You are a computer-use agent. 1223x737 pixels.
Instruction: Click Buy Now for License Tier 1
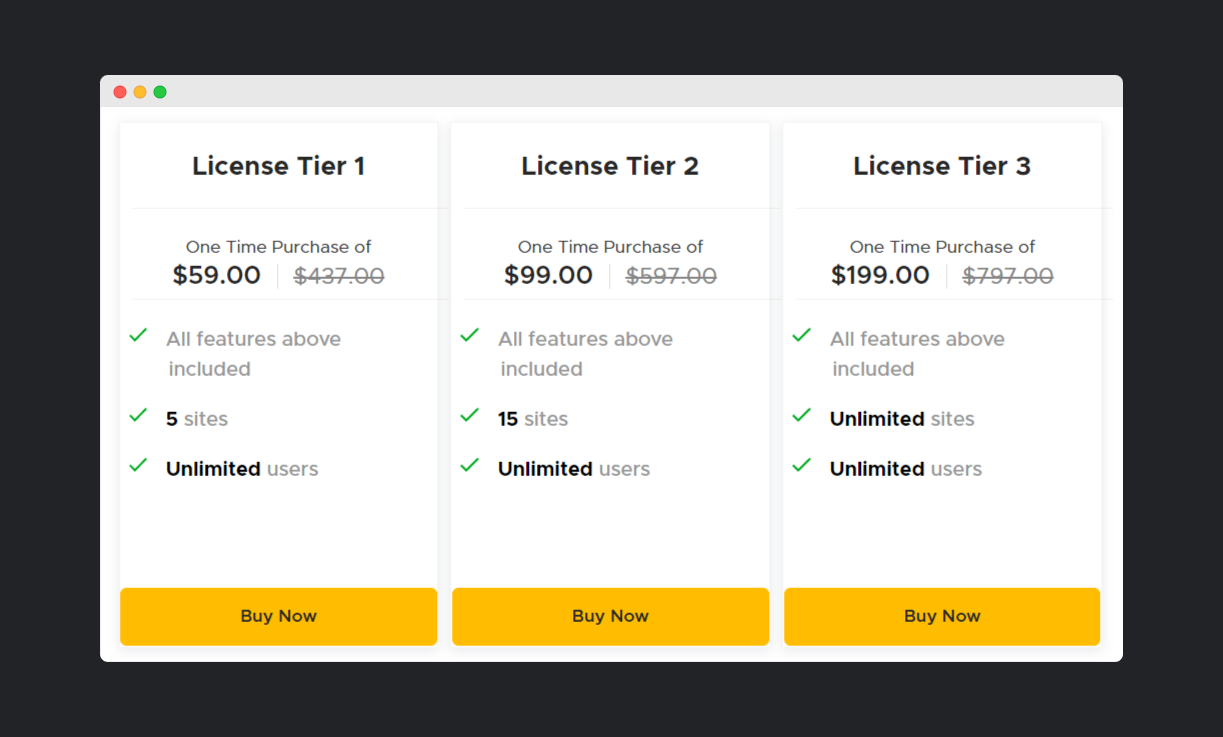pyautogui.click(x=278, y=616)
